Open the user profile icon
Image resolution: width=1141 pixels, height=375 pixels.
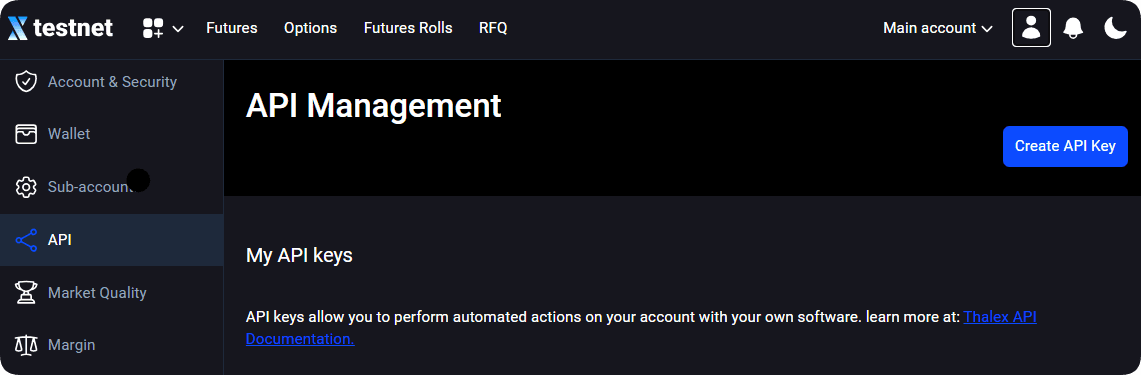click(x=1031, y=28)
